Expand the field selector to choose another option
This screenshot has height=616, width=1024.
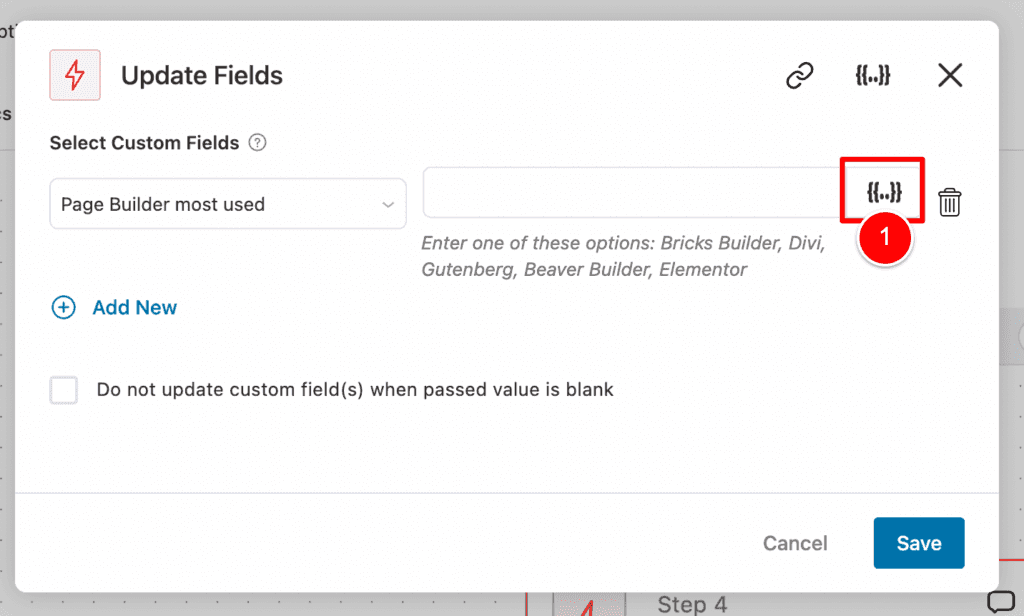(227, 203)
